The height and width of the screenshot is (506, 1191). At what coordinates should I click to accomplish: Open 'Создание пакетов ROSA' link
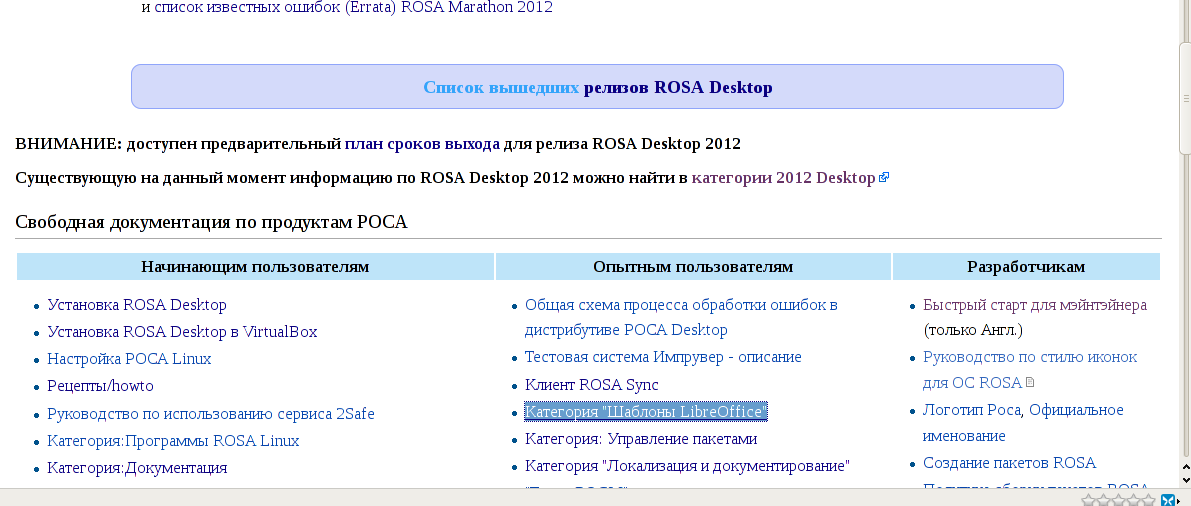click(x=1009, y=463)
